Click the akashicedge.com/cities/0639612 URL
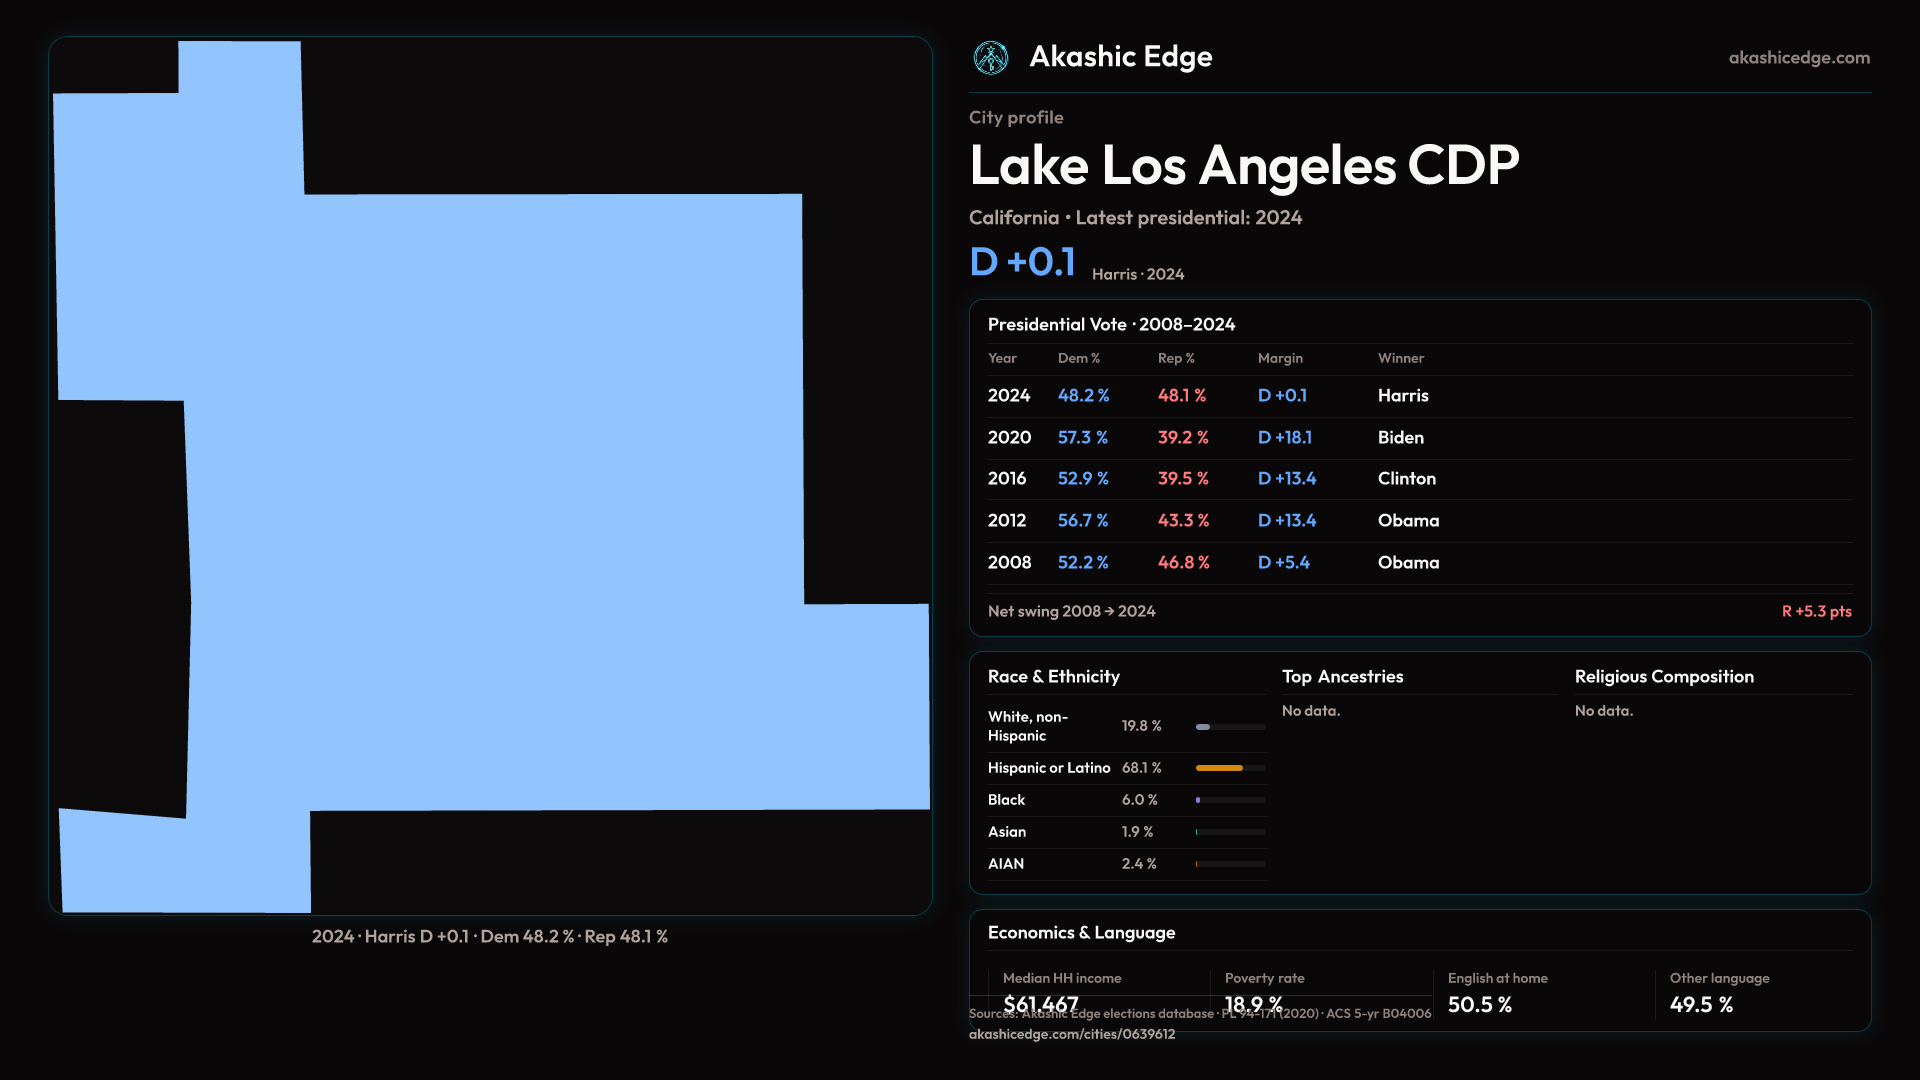Viewport: 1920px width, 1080px height. (1071, 1034)
